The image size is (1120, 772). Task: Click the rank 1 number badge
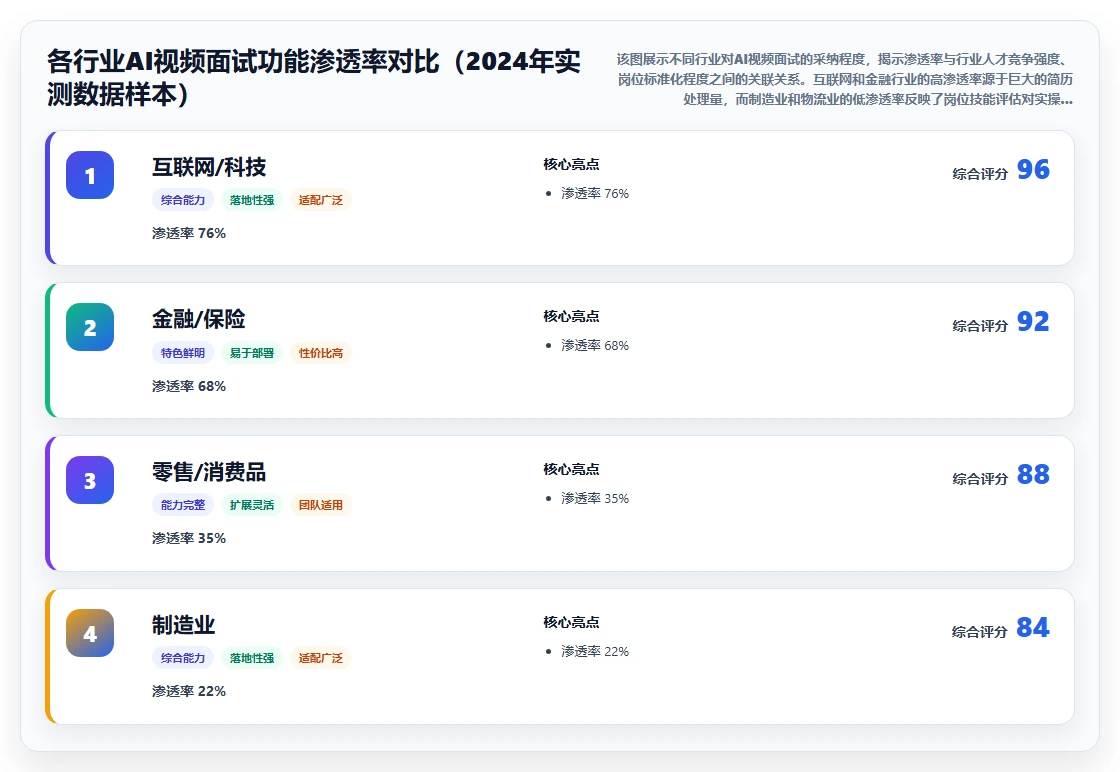click(90, 175)
